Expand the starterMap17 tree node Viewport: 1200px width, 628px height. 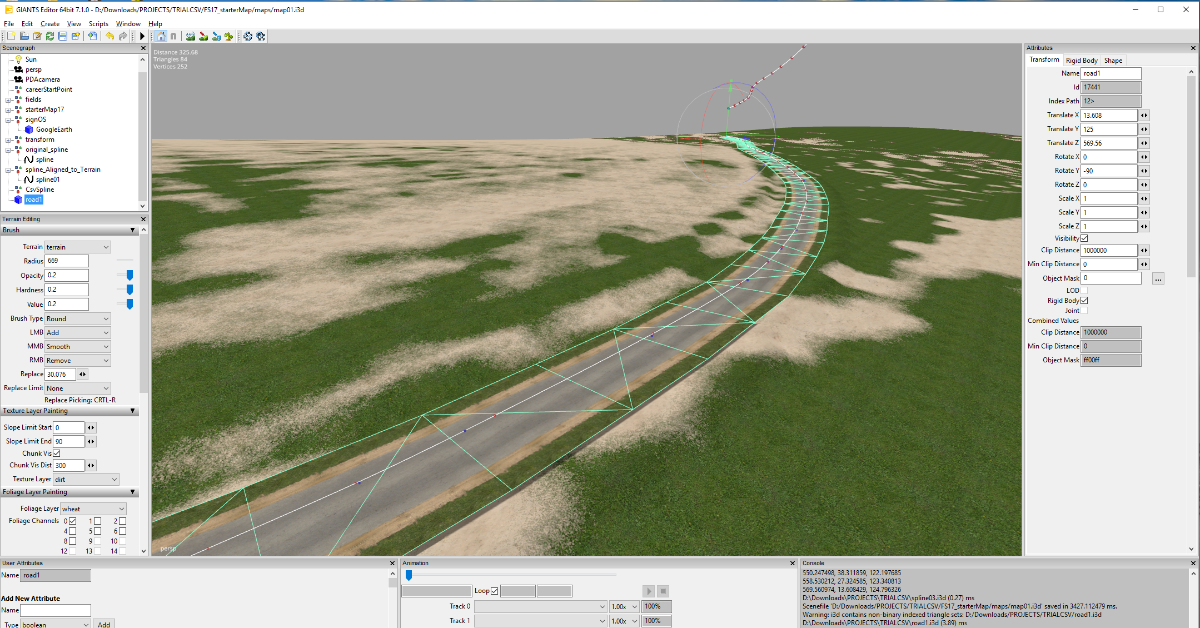point(8,109)
